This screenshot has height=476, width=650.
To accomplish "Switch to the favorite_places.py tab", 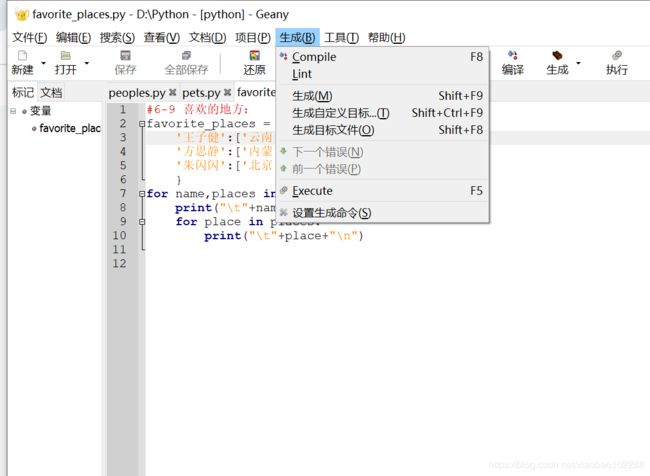I will pyautogui.click(x=256, y=92).
